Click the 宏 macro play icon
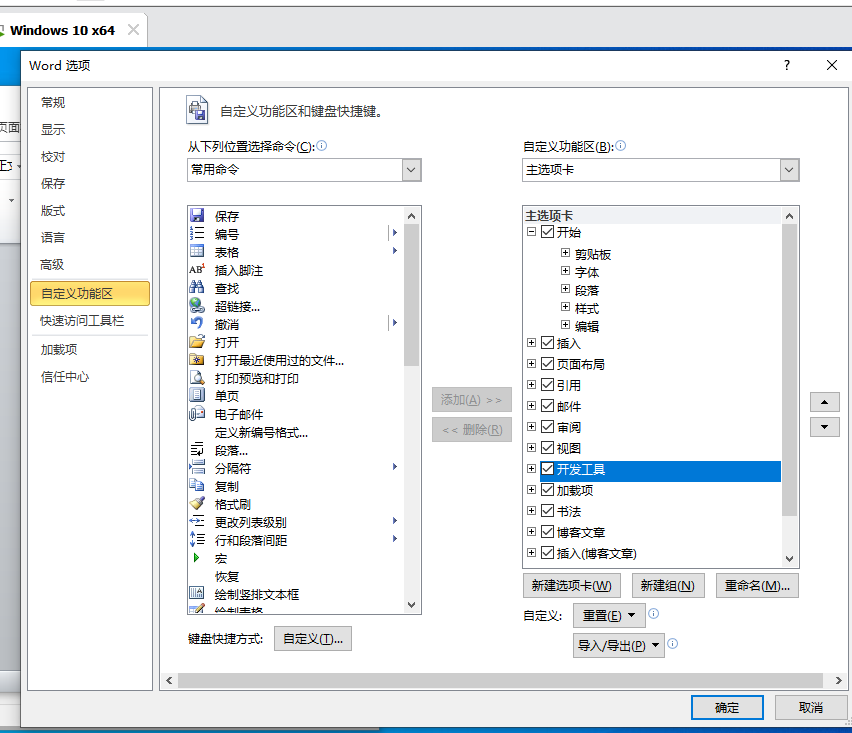The height and width of the screenshot is (733, 852). click(x=197, y=557)
